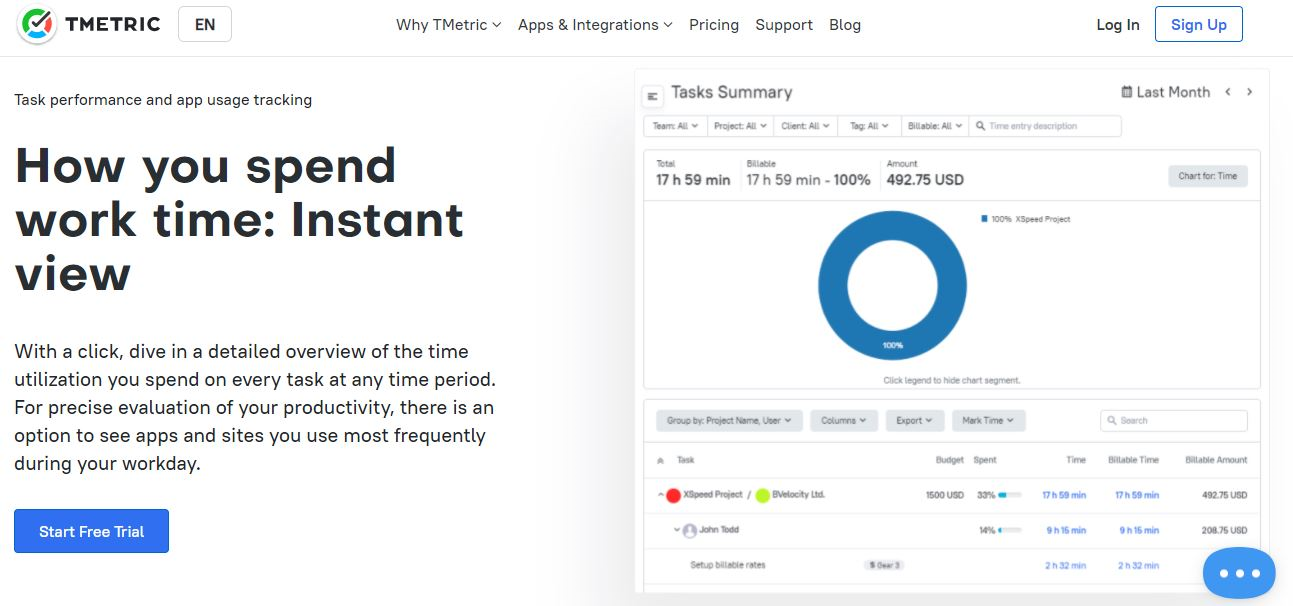The image size is (1293, 606).
Task: Click the XSpeed Project 33% spent bar
Action: point(1009,495)
